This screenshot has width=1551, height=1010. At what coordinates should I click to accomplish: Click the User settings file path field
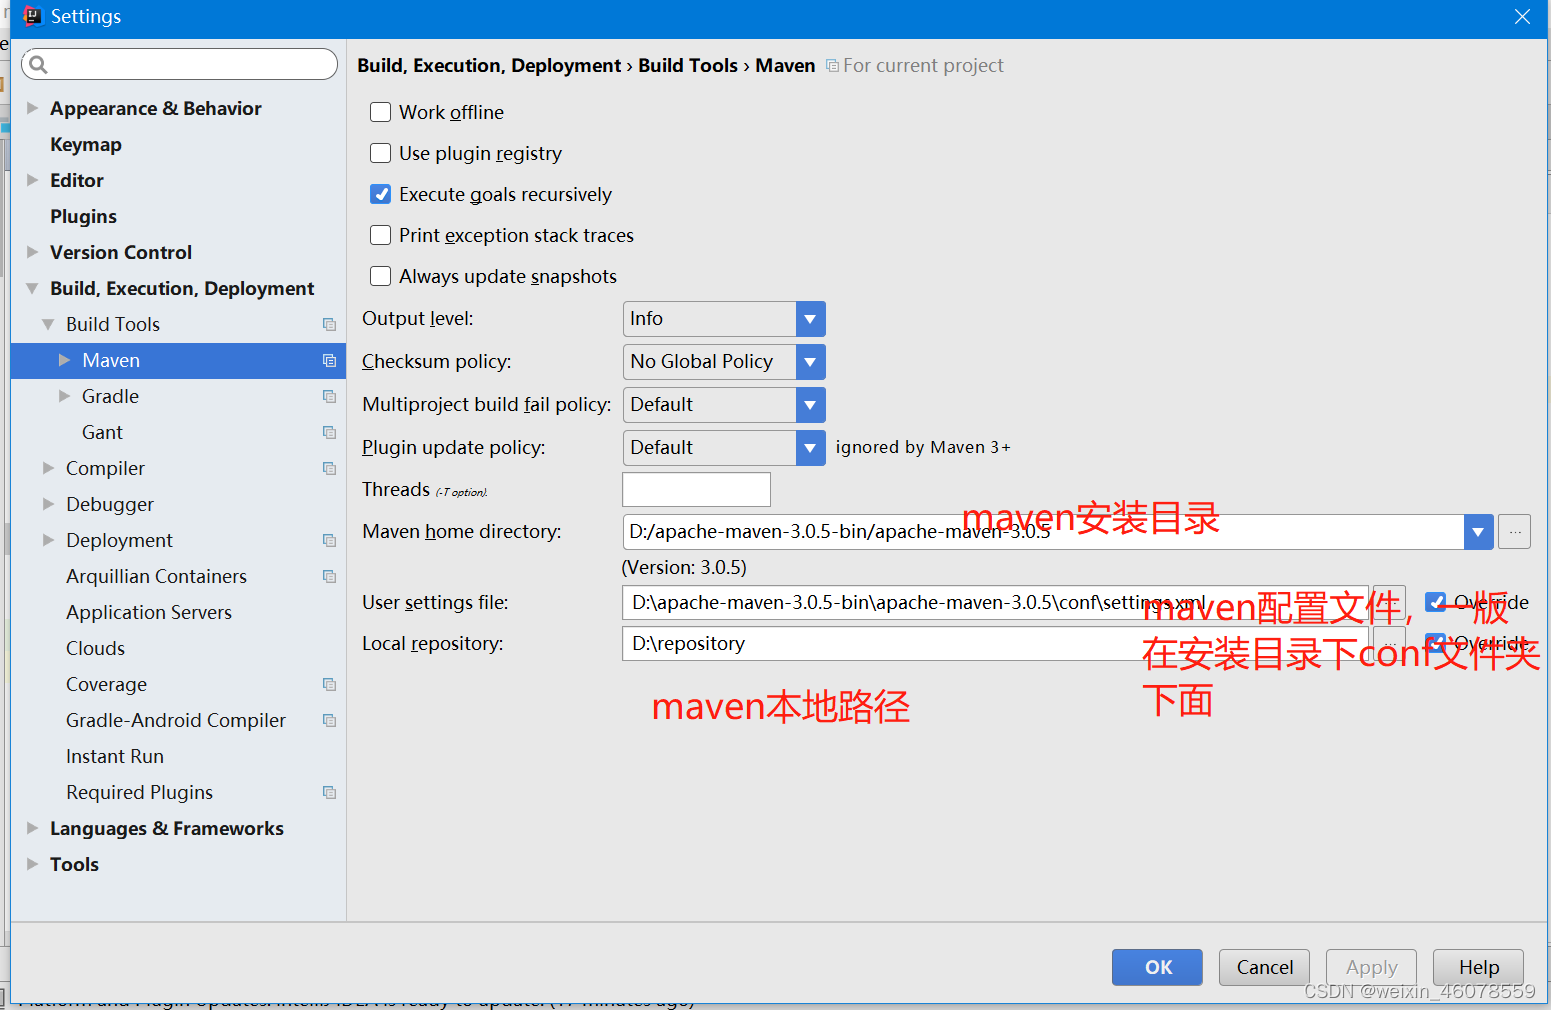coord(995,603)
